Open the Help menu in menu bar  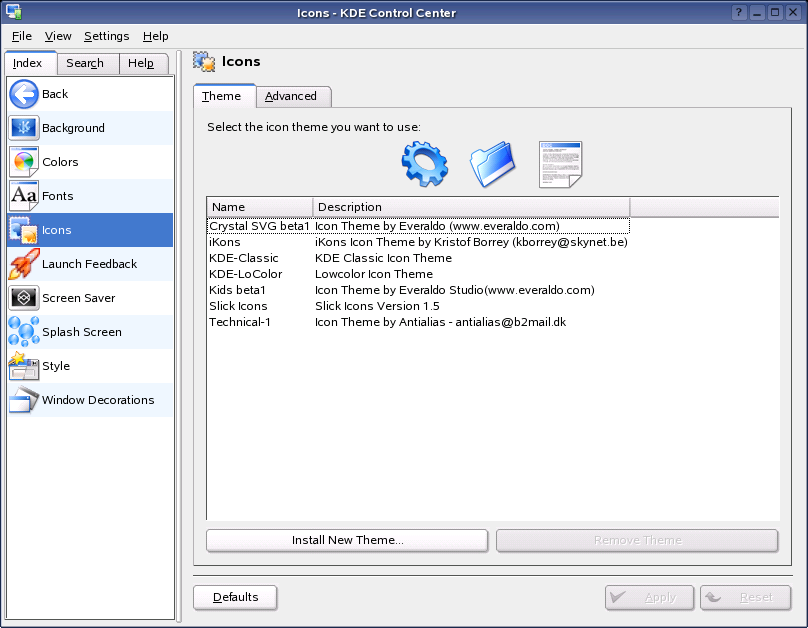point(156,36)
